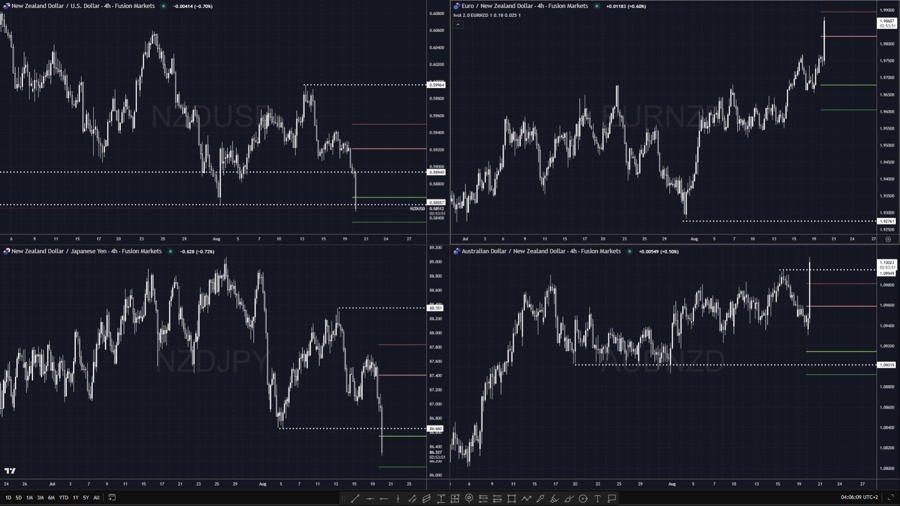The width and height of the screenshot is (900, 506).
Task: Toggle the market status dot on NZDUSD
Action: click(164, 6)
